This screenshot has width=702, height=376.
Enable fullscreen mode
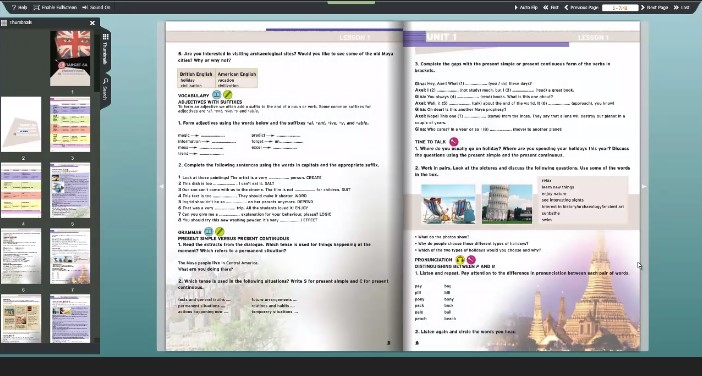tap(55, 8)
